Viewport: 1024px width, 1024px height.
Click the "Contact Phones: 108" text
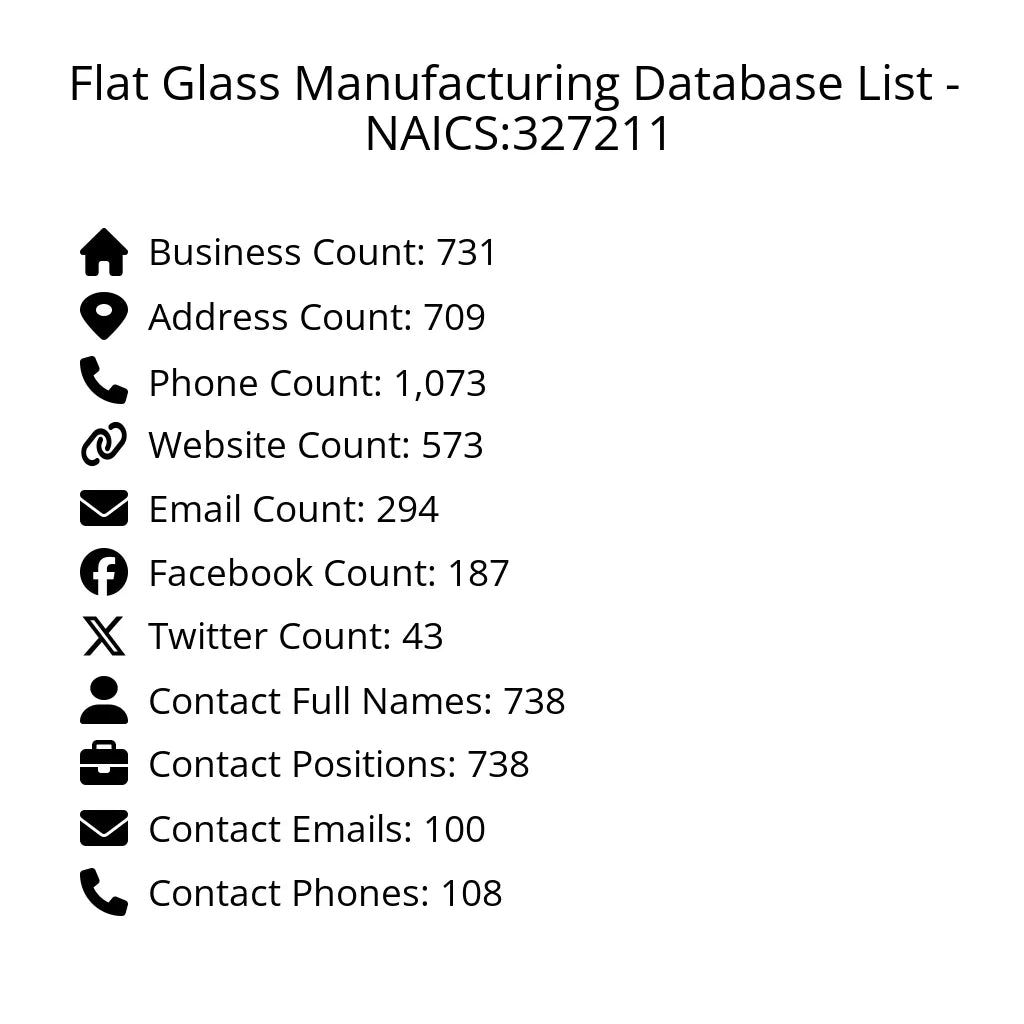[325, 893]
